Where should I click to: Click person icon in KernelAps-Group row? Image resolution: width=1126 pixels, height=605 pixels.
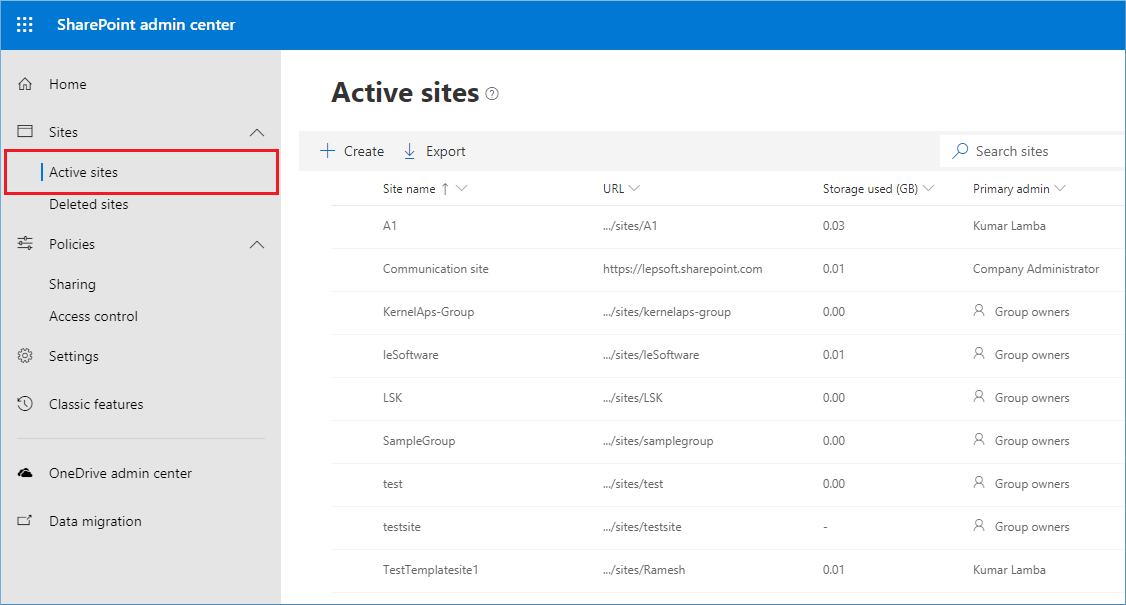pyautogui.click(x=979, y=311)
